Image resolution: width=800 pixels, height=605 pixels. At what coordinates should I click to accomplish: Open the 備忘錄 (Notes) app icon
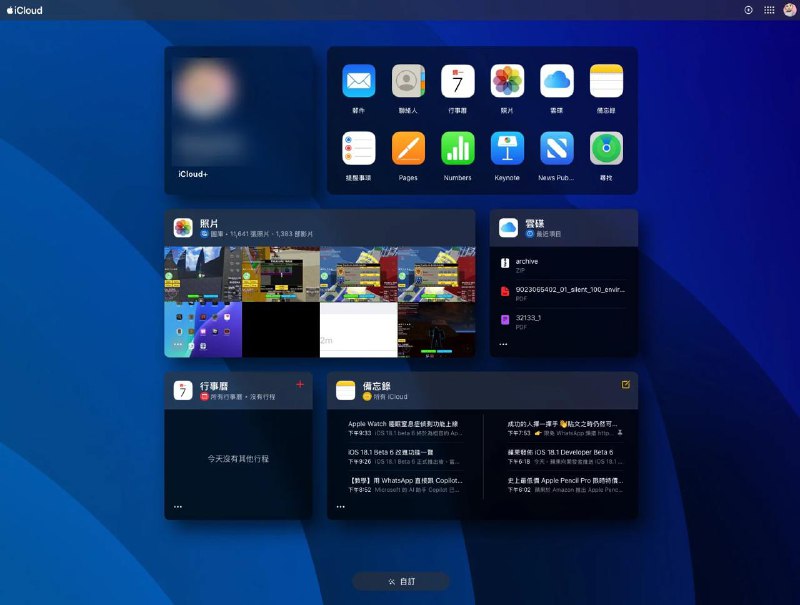[x=607, y=79]
